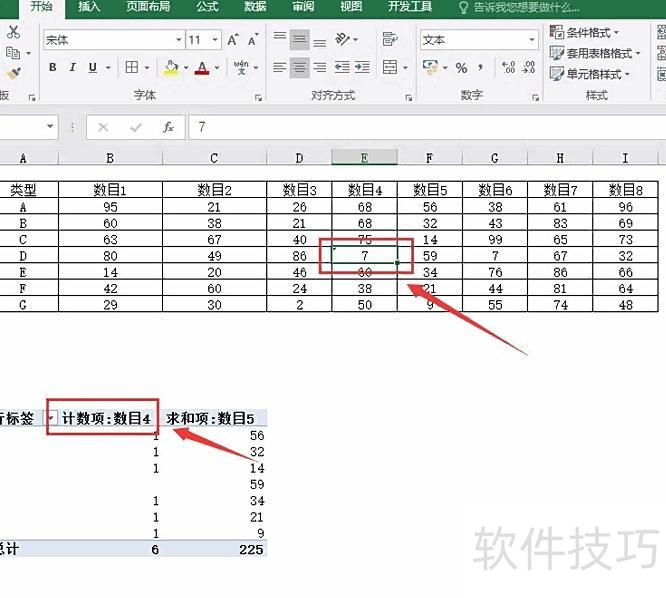Toggle Underline formatting

tap(93, 67)
